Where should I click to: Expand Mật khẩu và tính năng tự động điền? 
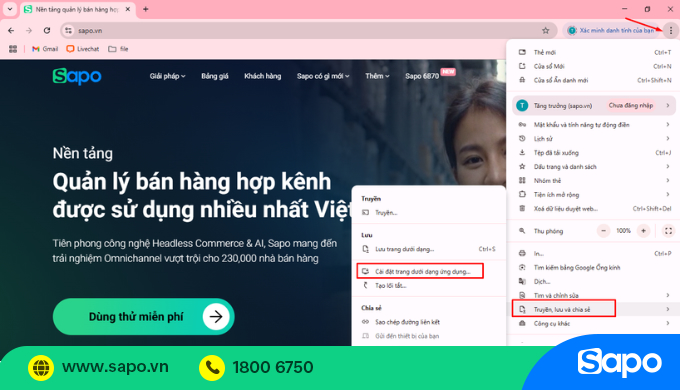593,125
